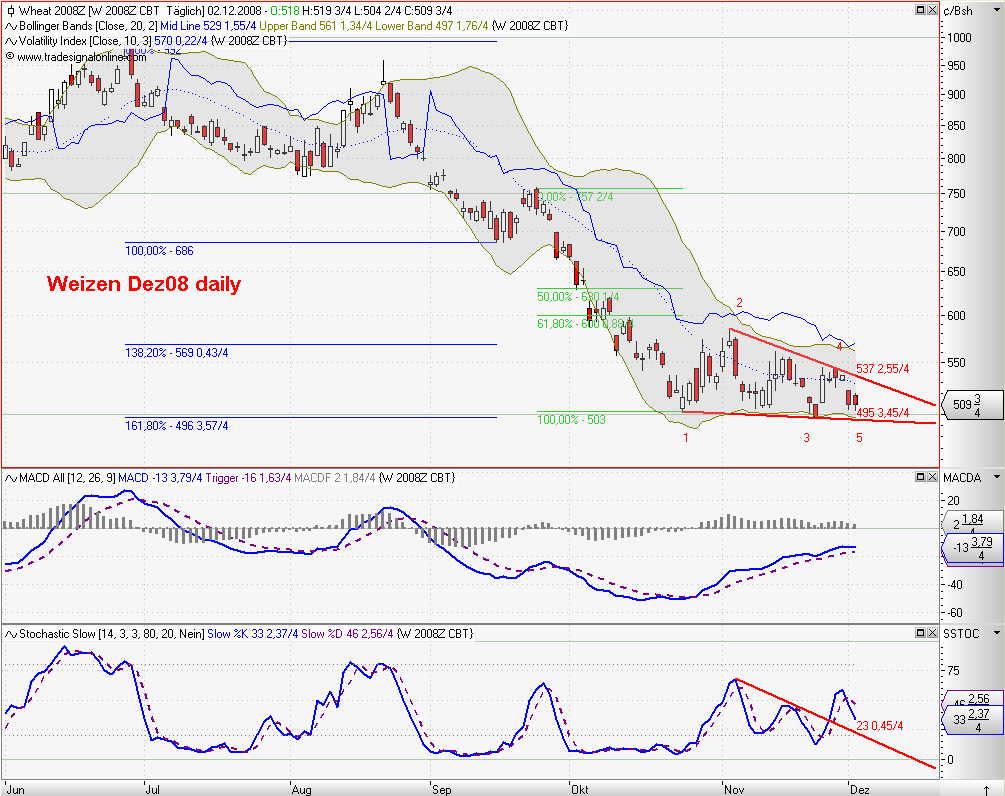Click the candlestick icon beside Wheat 2008Z
Image resolution: width=1005 pixels, height=796 pixels.
[10, 11]
